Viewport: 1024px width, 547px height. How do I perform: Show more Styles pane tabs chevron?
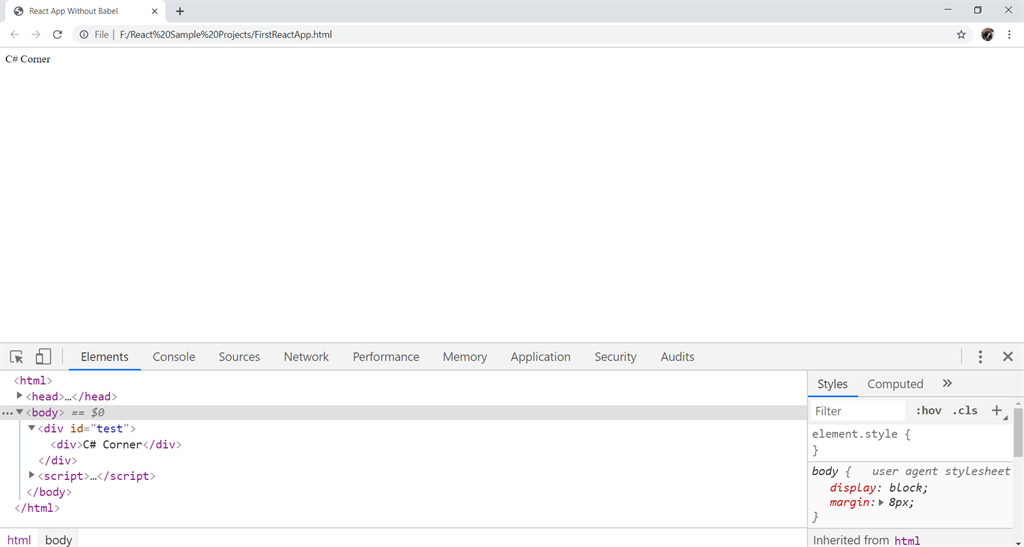click(x=948, y=383)
